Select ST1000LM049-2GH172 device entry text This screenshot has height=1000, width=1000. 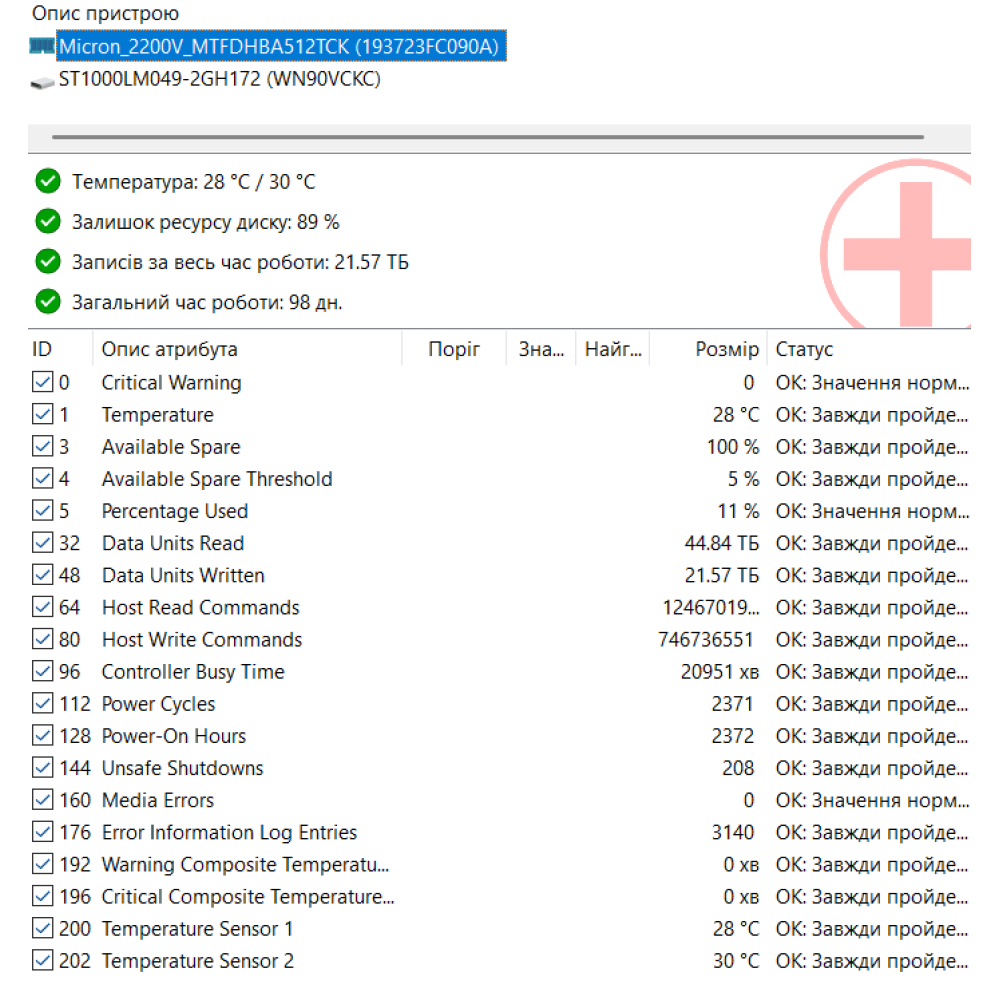[219, 81]
